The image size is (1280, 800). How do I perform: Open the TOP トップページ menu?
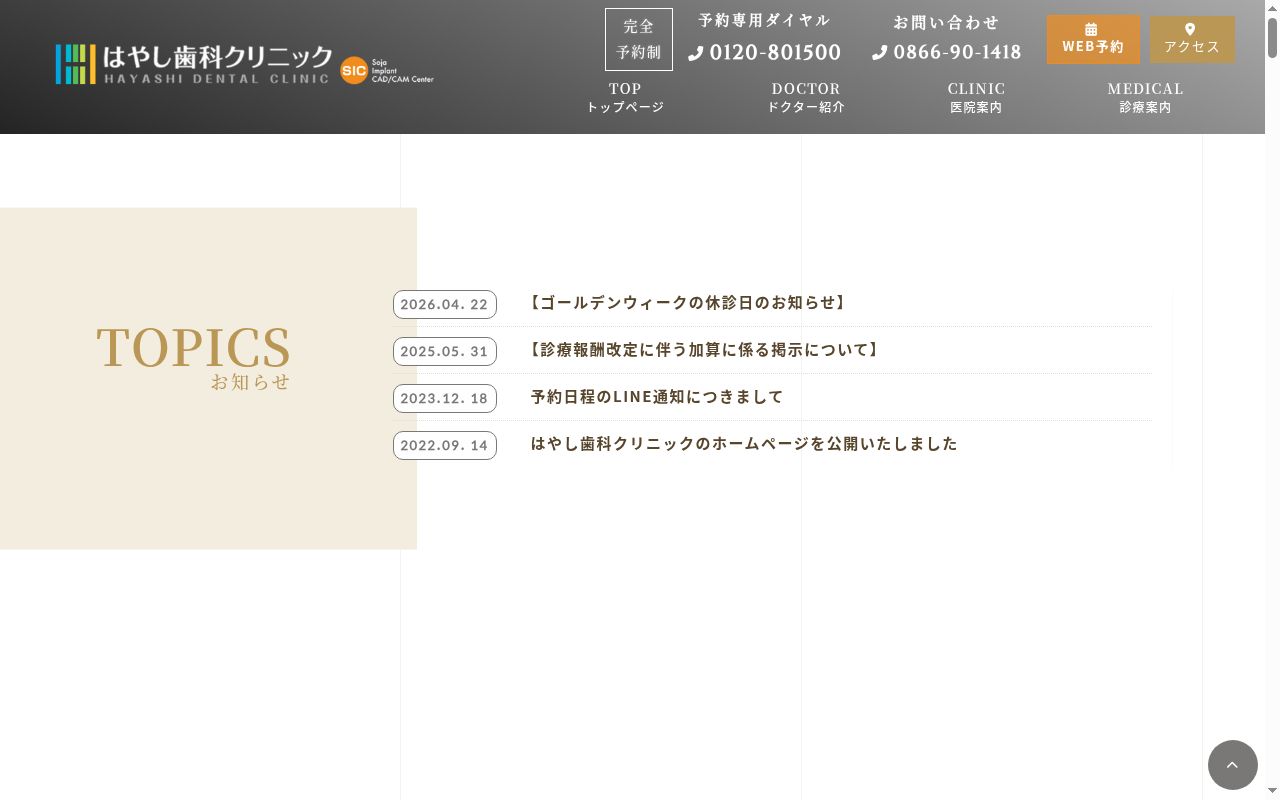tap(625, 97)
